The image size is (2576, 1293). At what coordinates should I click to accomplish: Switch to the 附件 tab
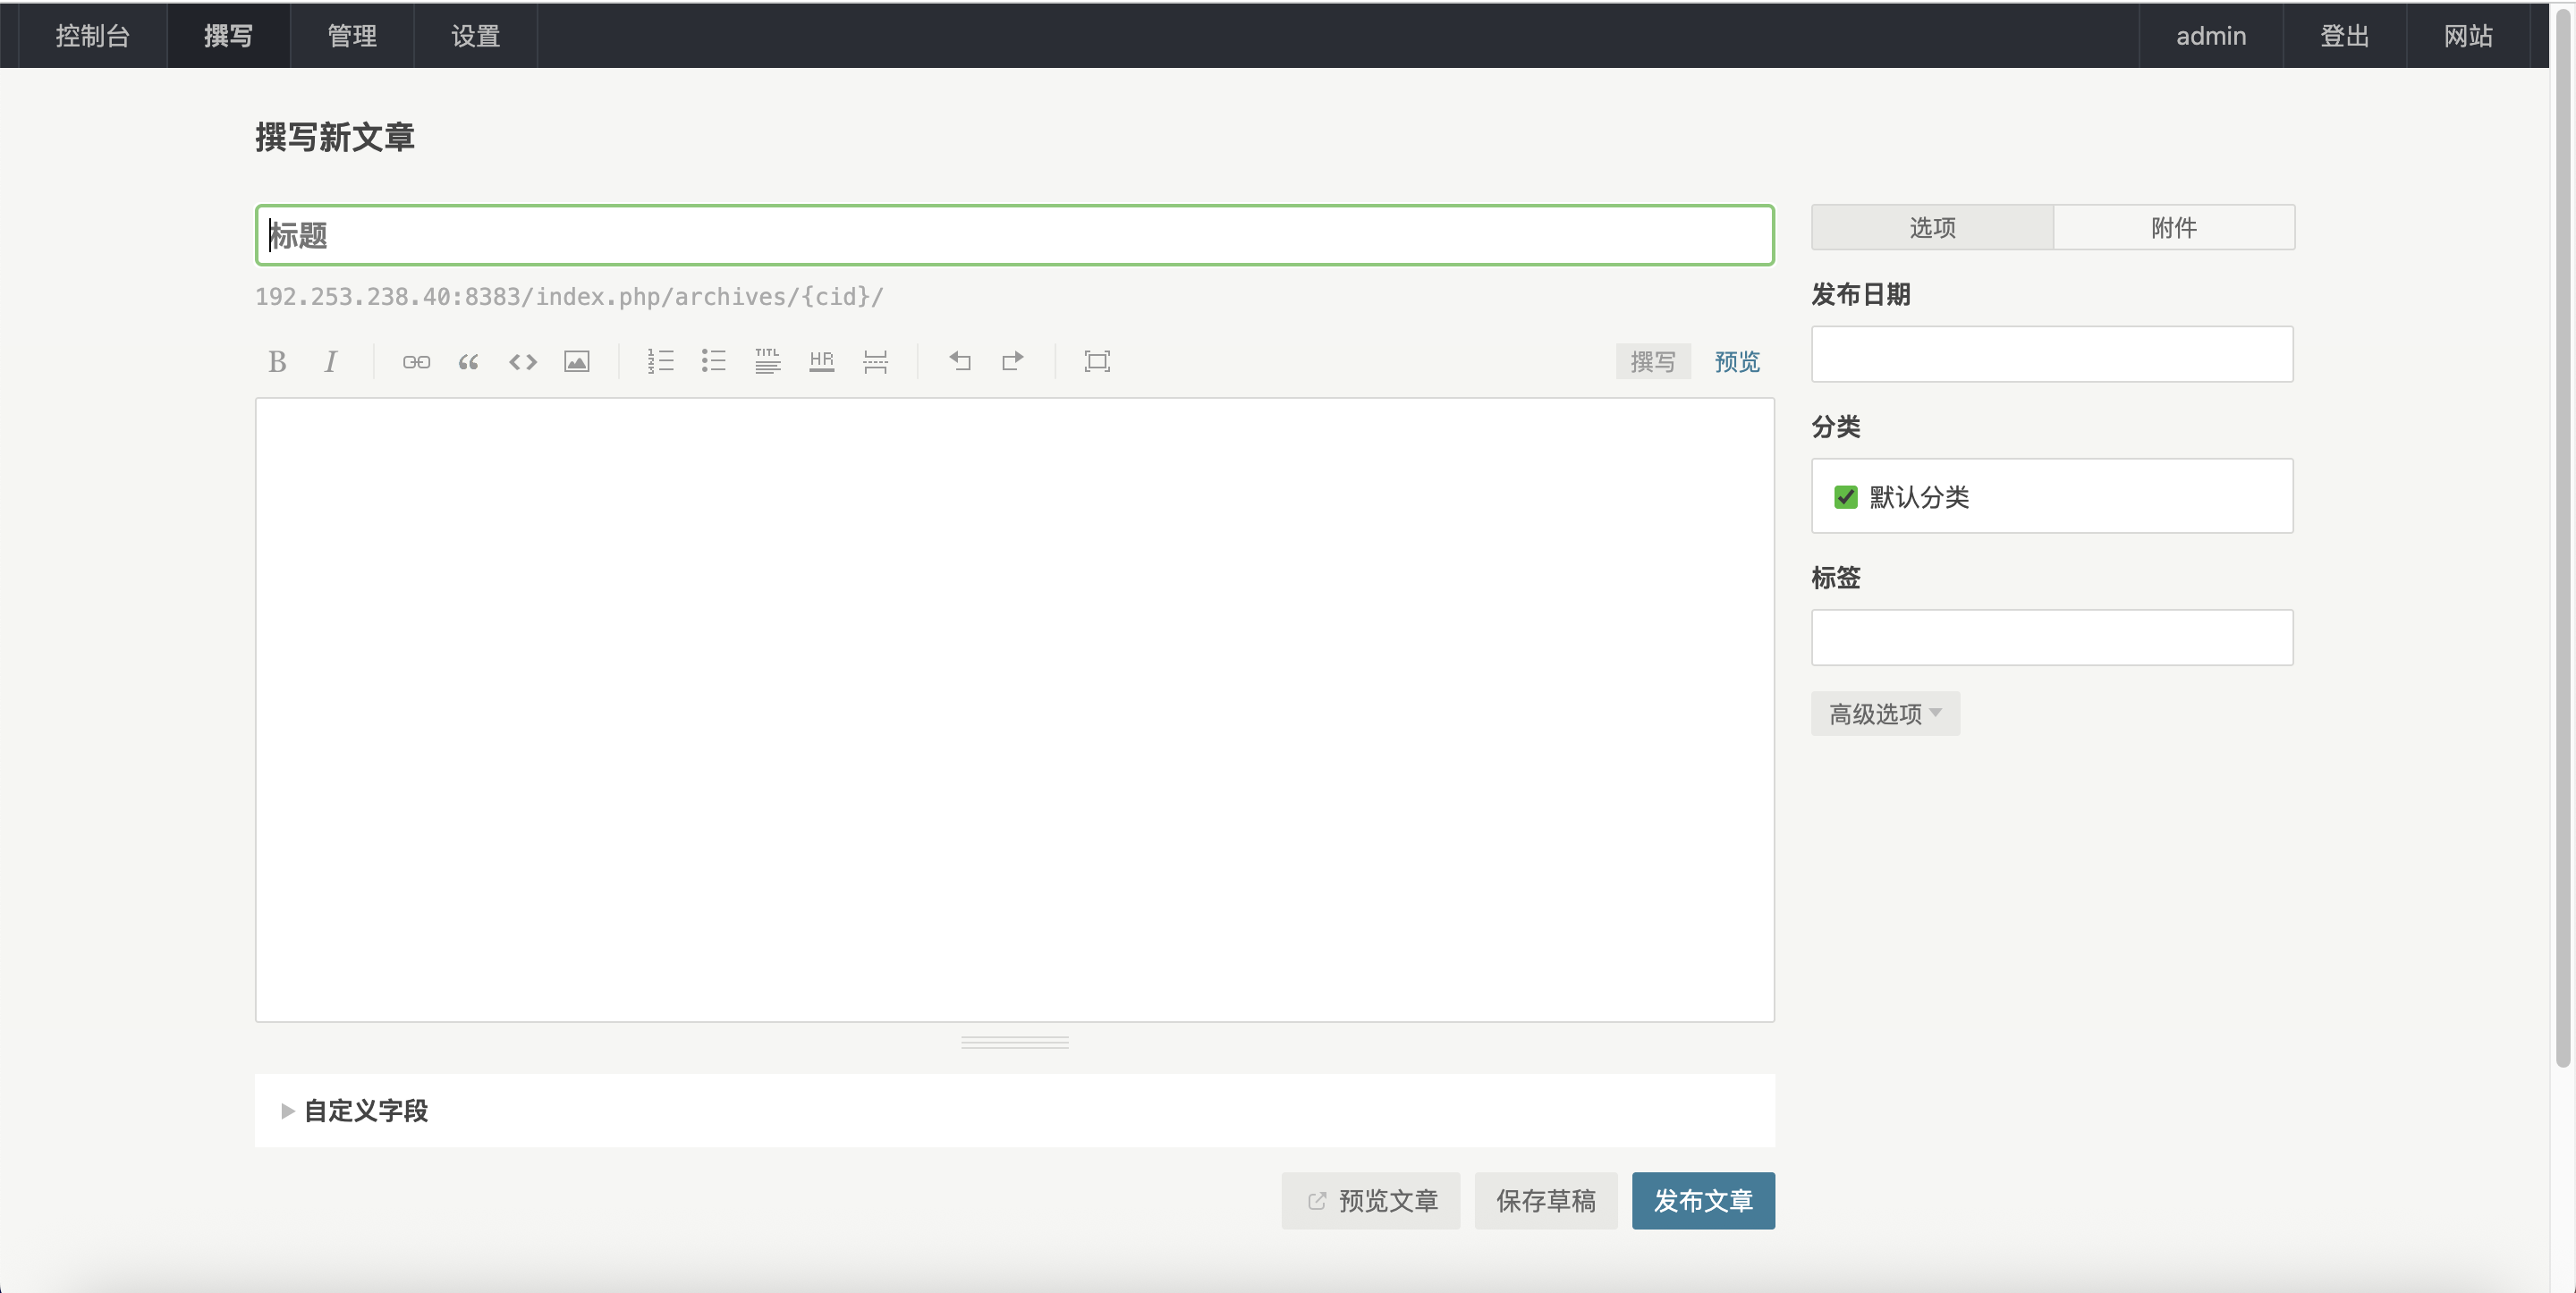click(2173, 228)
